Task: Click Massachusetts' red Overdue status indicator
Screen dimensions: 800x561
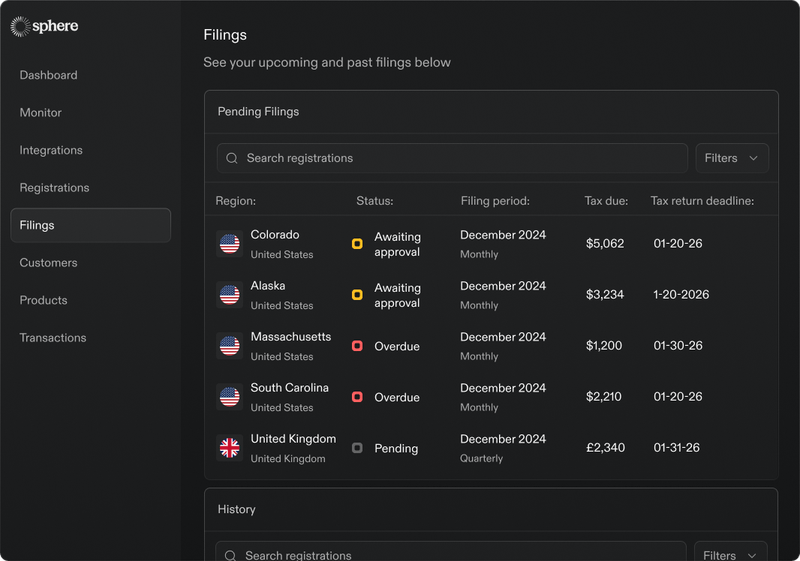Action: (357, 346)
